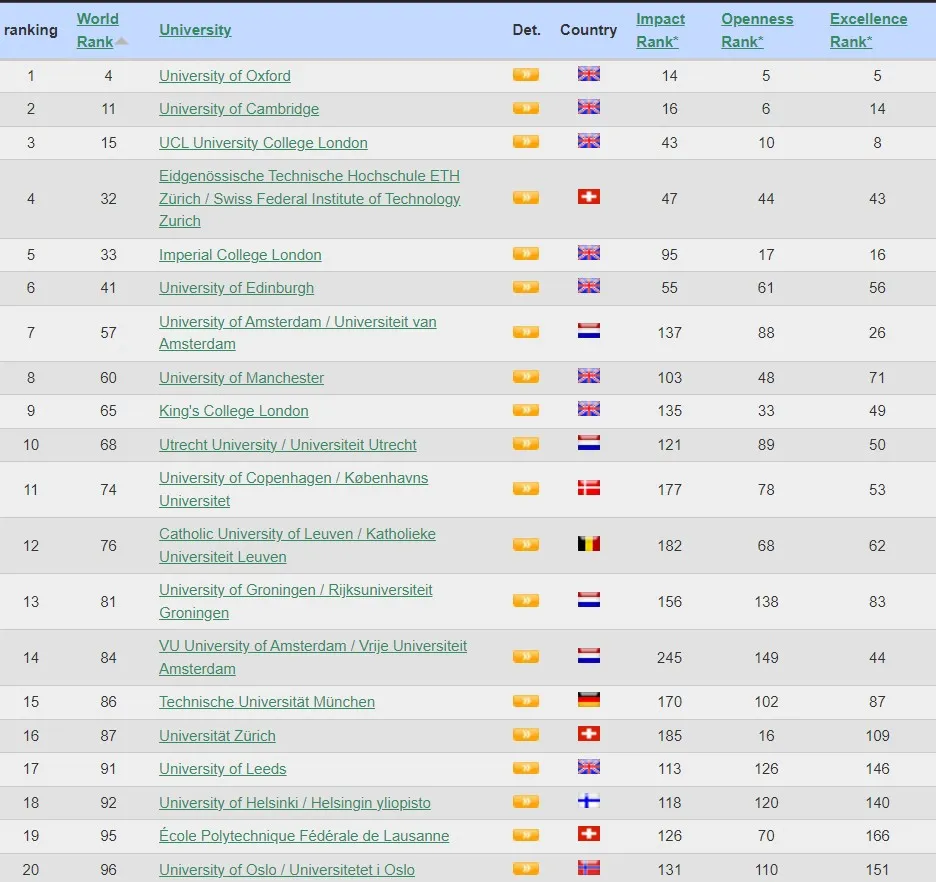Screen dimensions: 936x882
Task: Open details button for Technische Universität München
Action: click(526, 701)
